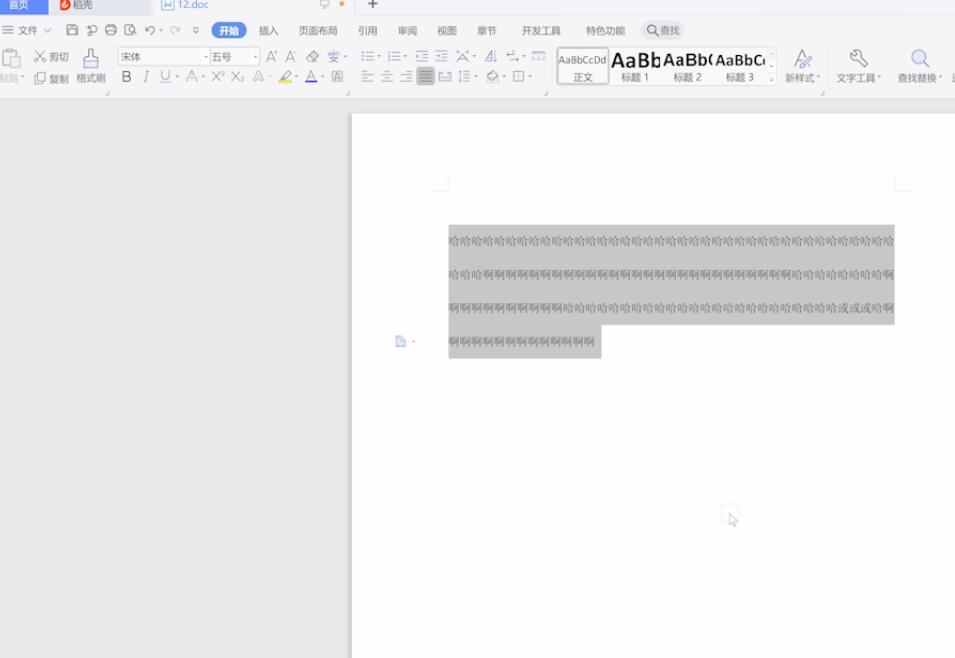Toggle bold formatting
This screenshot has width=955, height=658.
coord(126,77)
